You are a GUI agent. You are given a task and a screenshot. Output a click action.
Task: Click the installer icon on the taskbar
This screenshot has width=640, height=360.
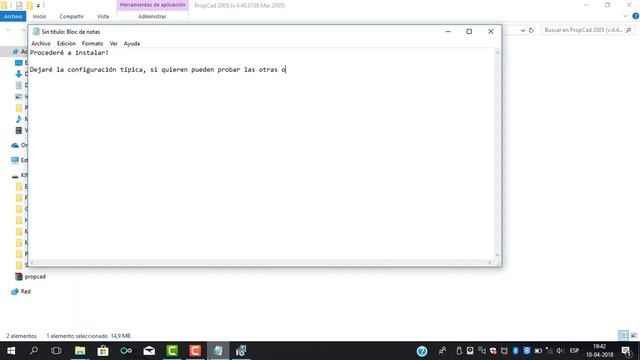pyautogui.click(x=241, y=351)
